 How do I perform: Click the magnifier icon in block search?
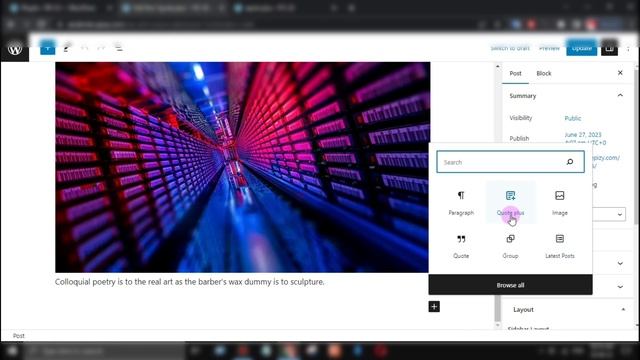coord(570,162)
